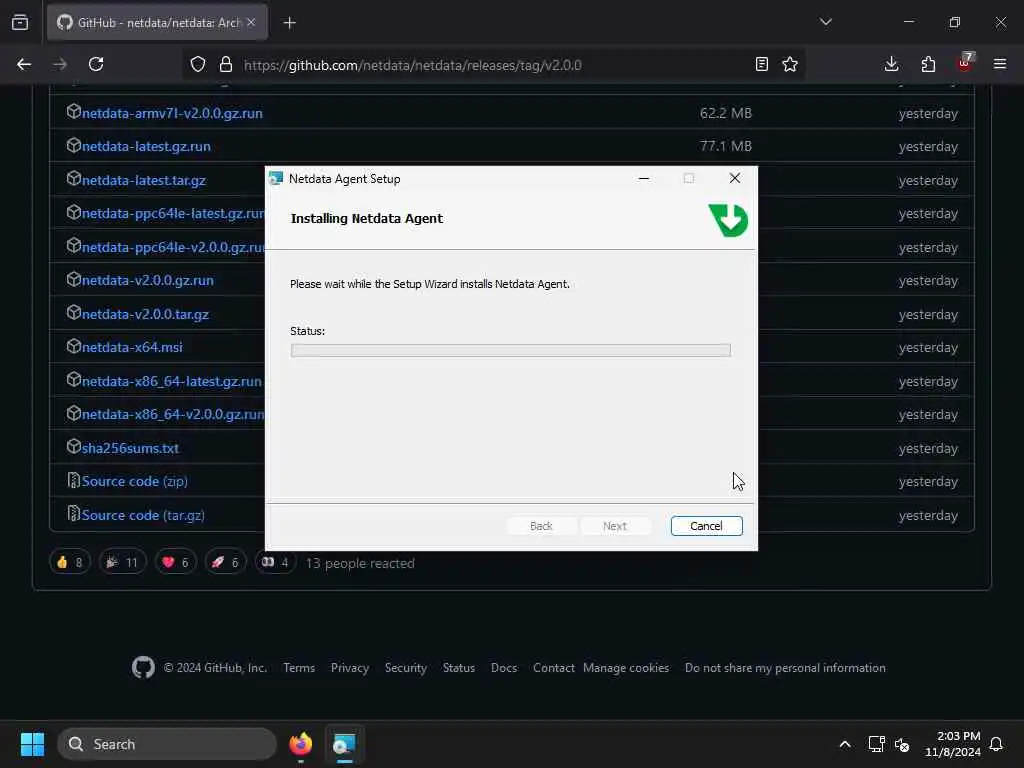Show hidden system tray icons

[844, 744]
